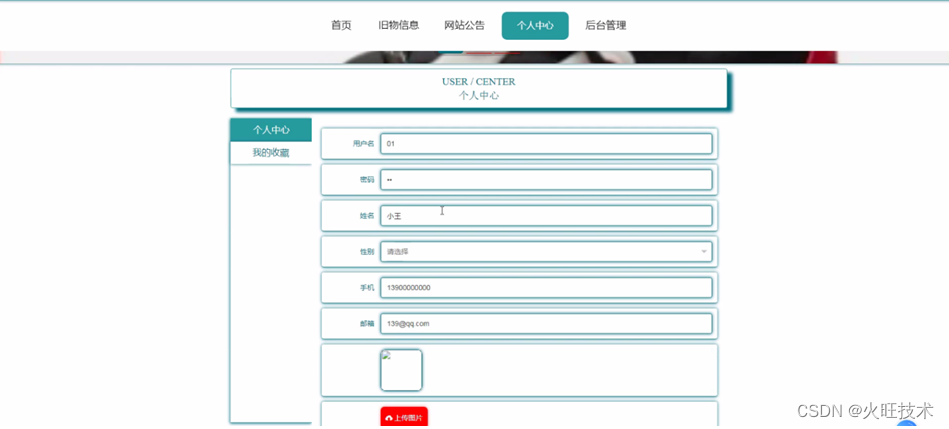
Task: Select the 个人中心 top navigation tab
Action: pos(535,25)
